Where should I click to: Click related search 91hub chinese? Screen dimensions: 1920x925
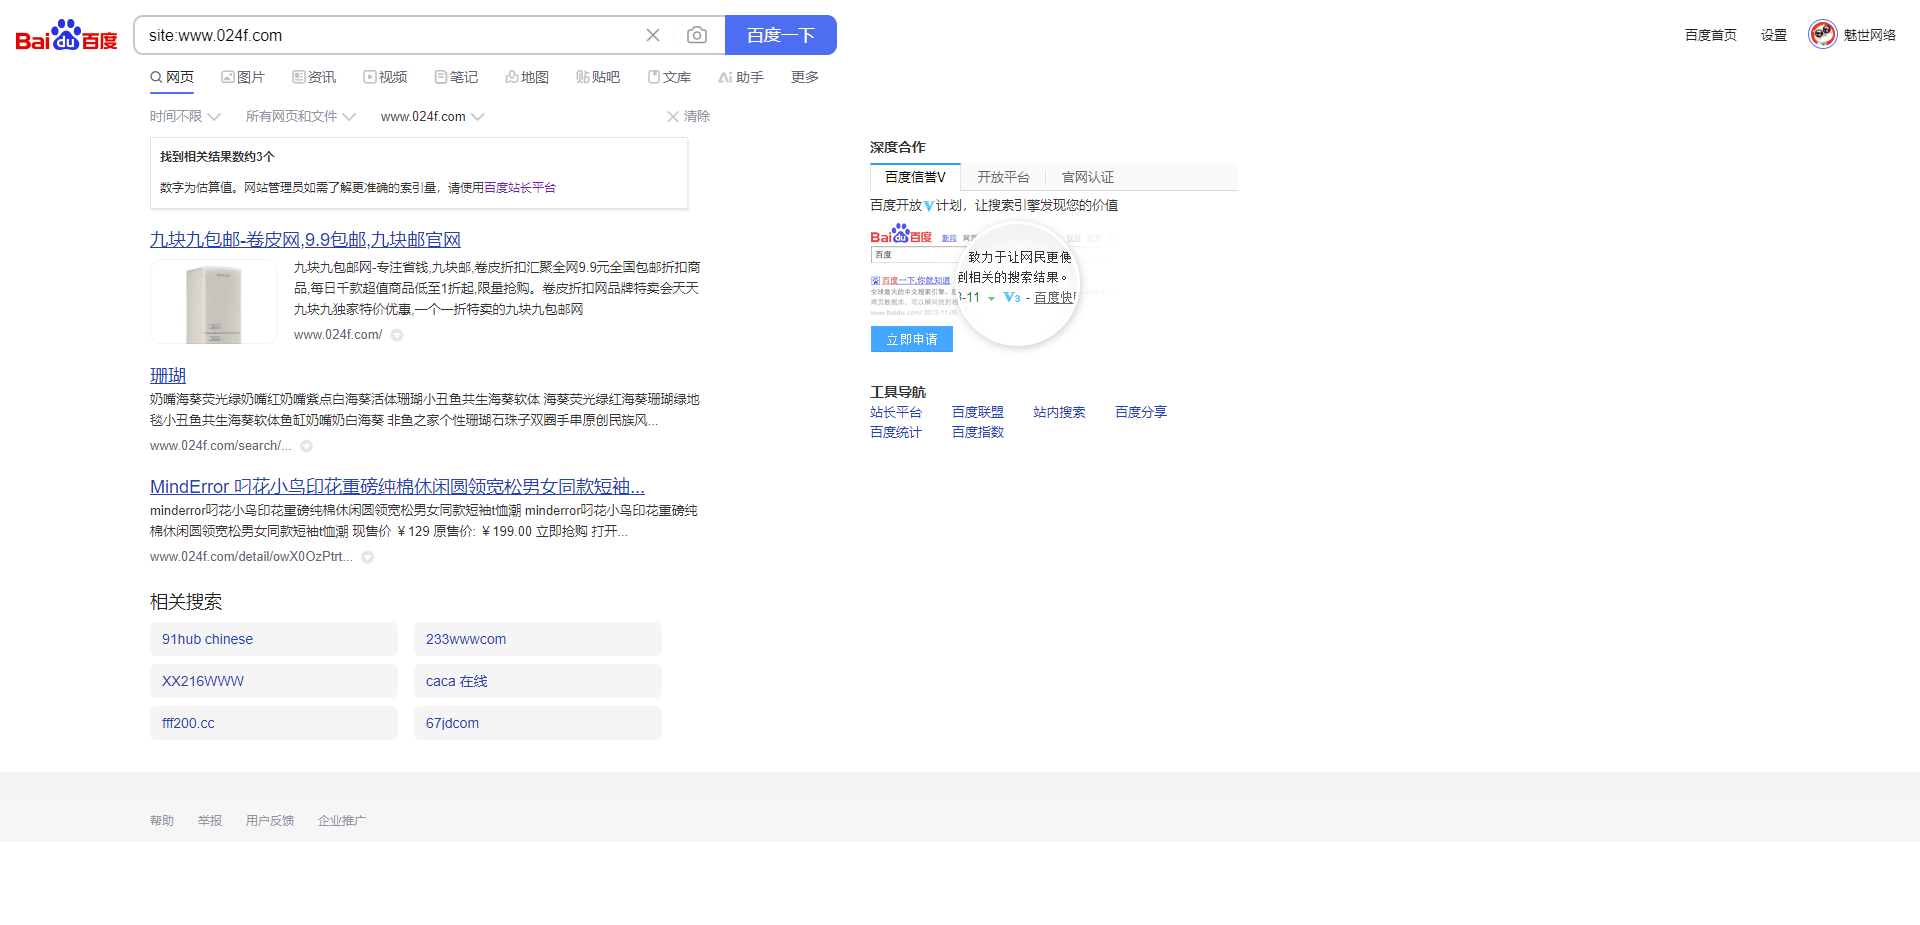tap(274, 639)
